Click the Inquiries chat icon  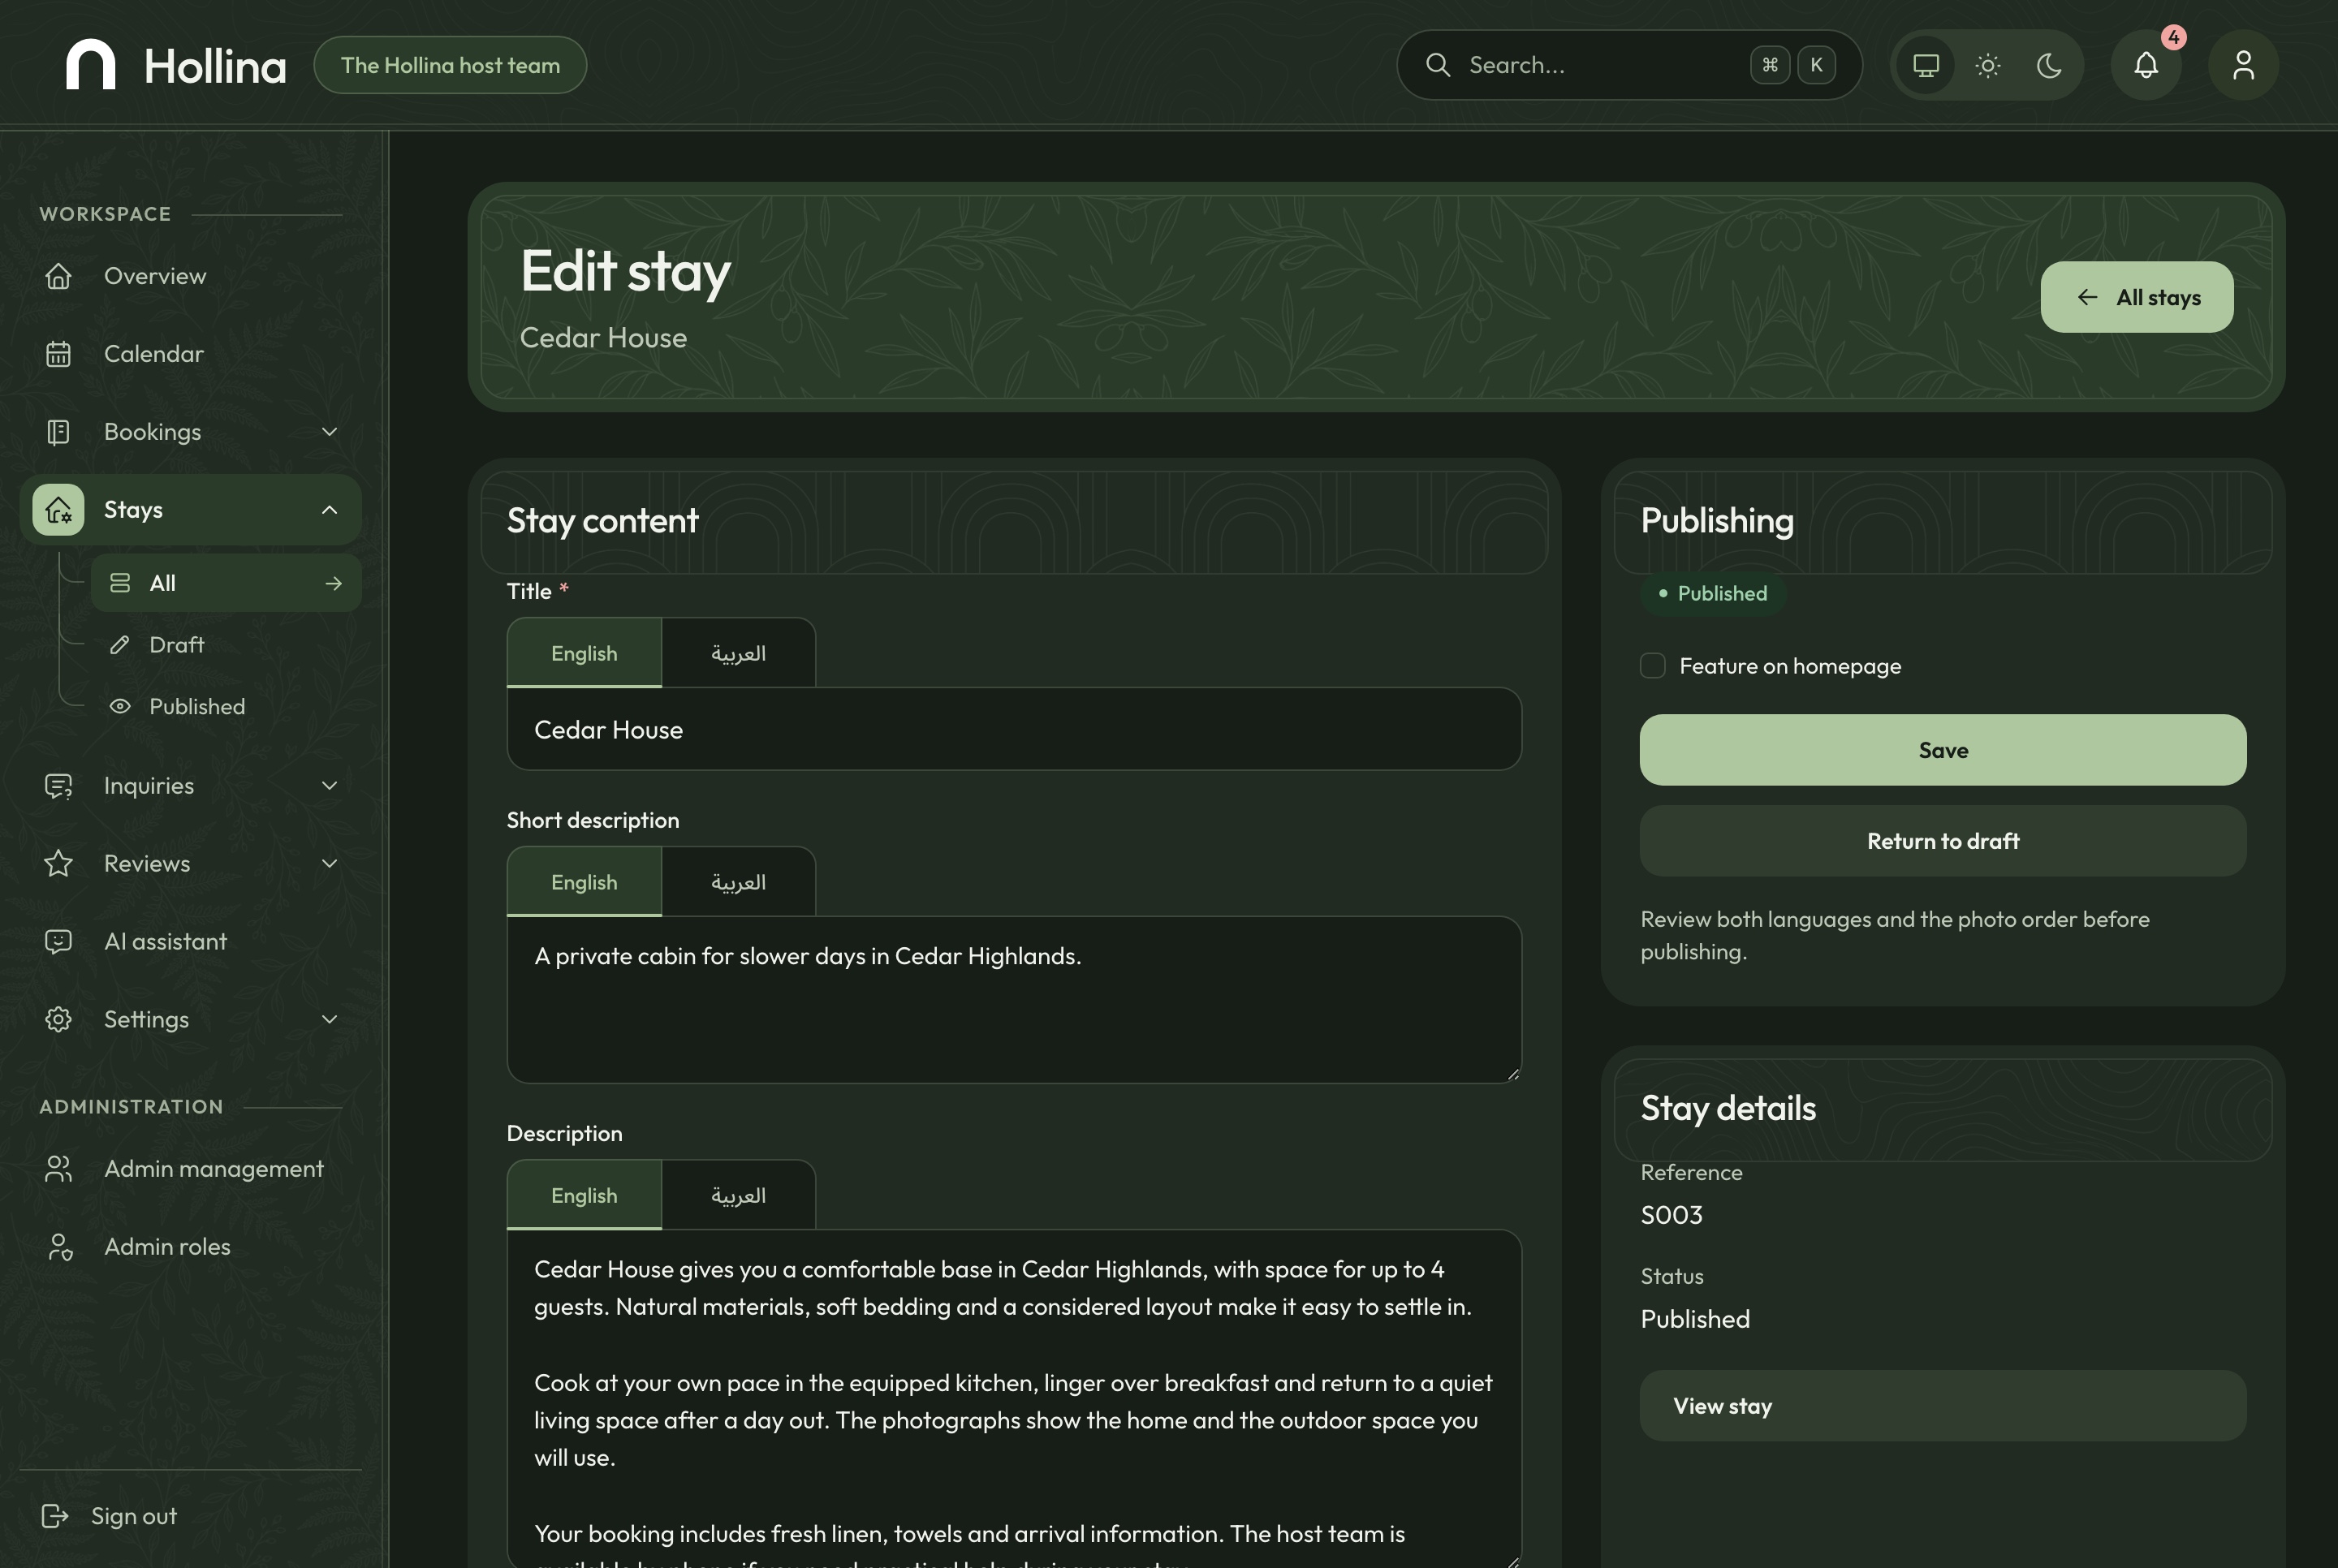(58, 786)
